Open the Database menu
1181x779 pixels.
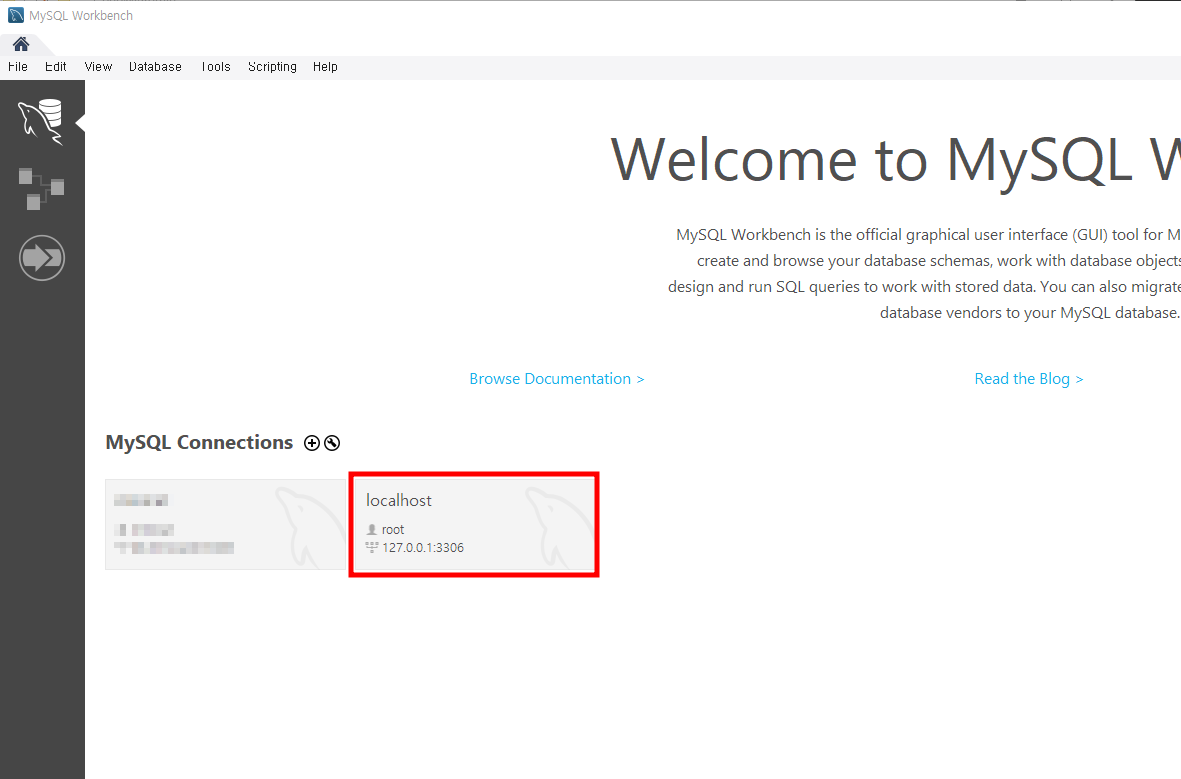(x=155, y=66)
